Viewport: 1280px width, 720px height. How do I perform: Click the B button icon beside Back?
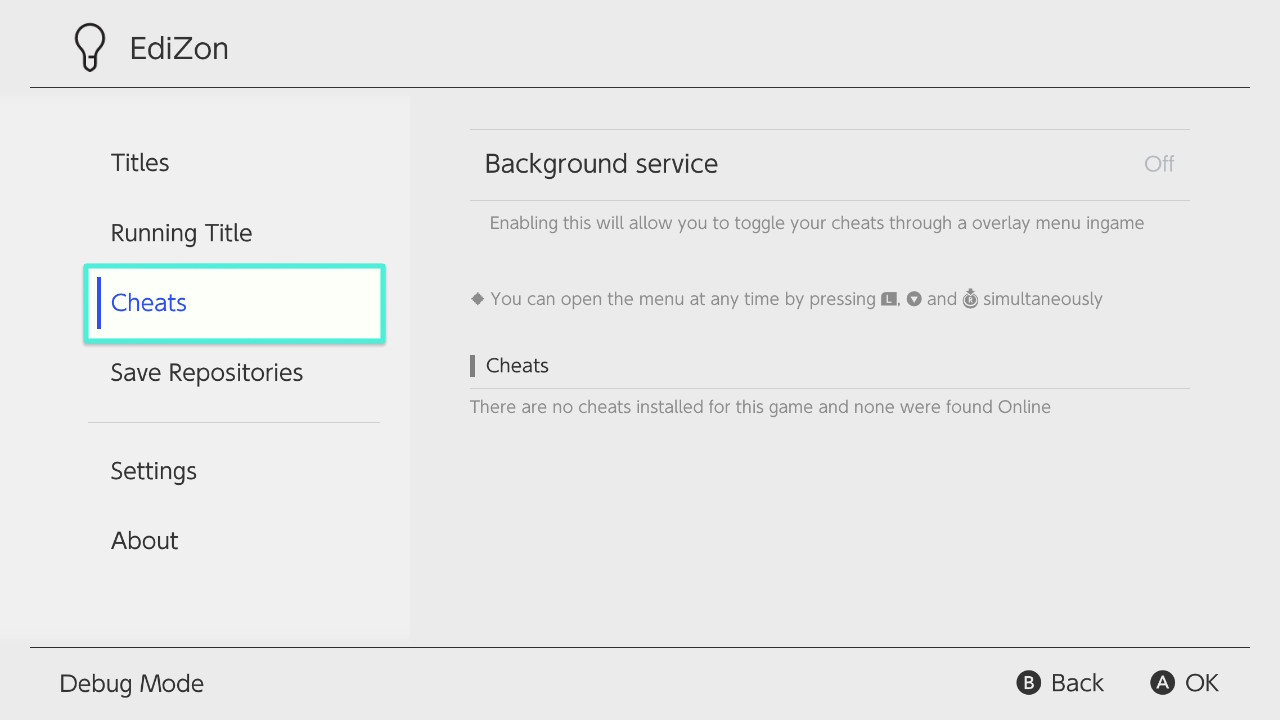[x=1028, y=683]
